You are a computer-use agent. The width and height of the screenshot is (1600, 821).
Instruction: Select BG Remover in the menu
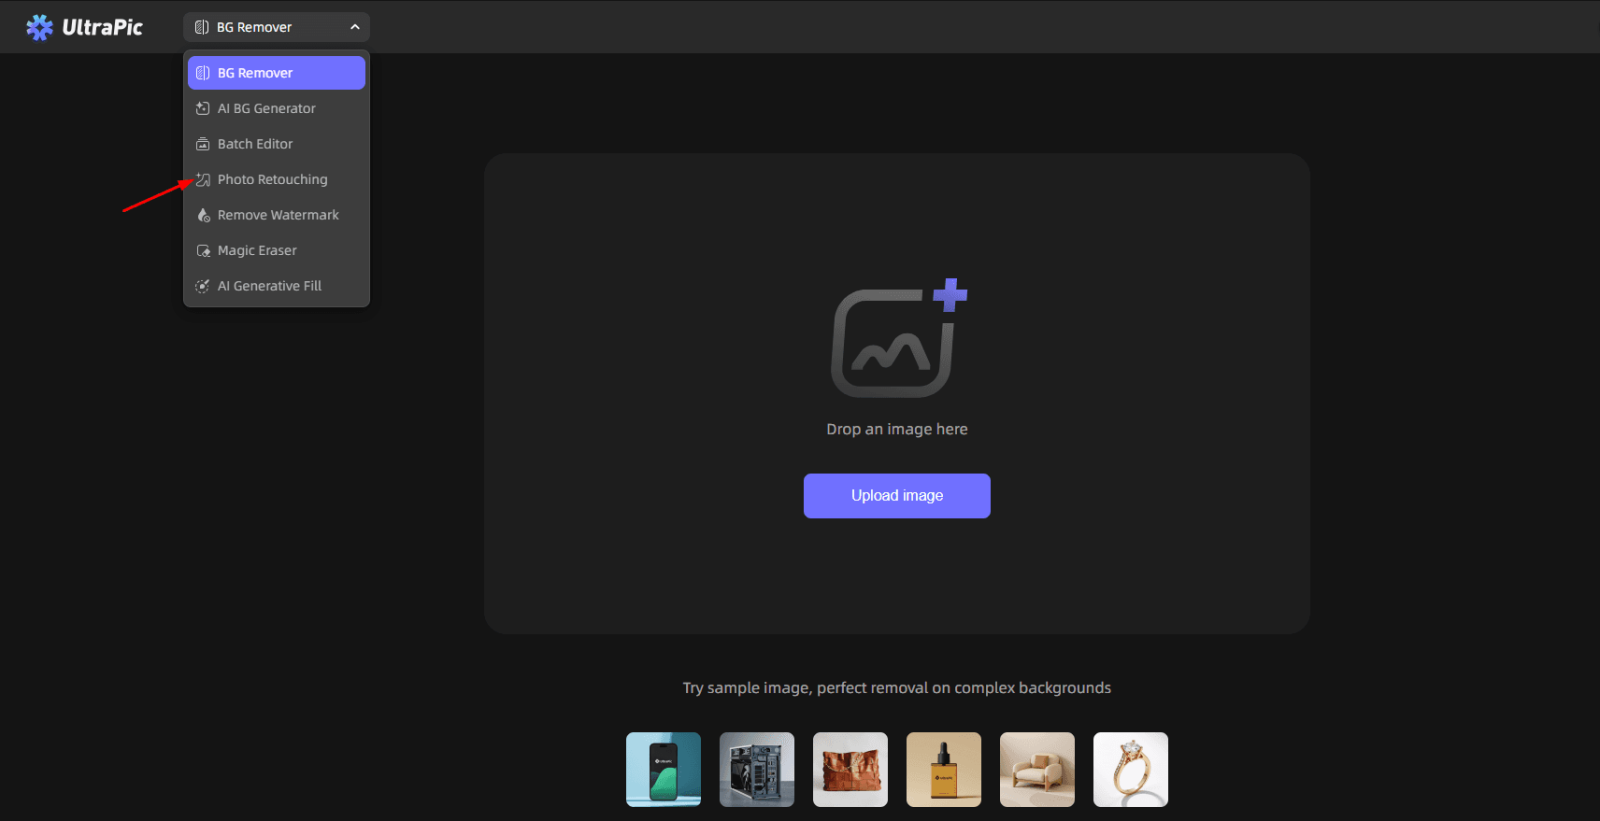click(x=276, y=73)
